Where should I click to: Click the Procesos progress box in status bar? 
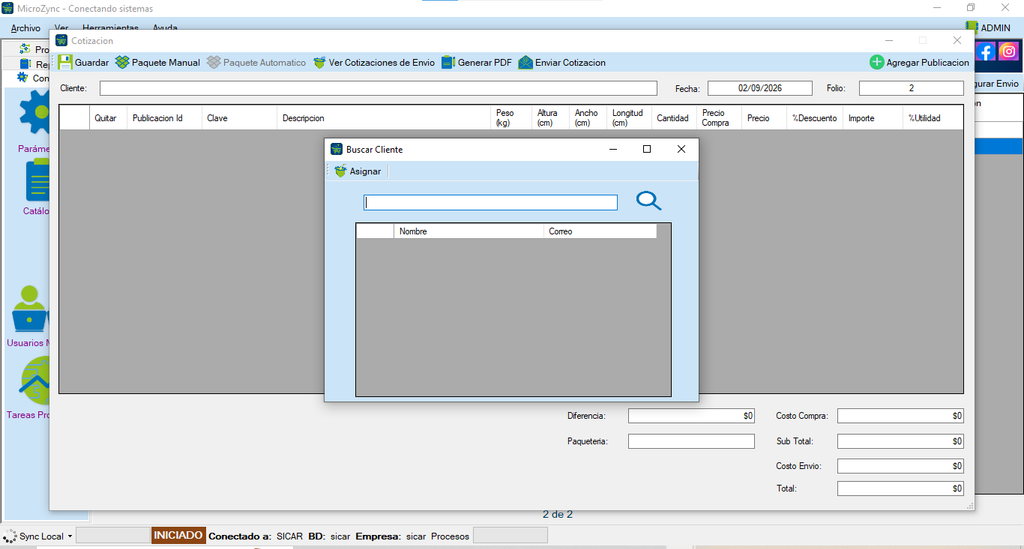point(510,536)
